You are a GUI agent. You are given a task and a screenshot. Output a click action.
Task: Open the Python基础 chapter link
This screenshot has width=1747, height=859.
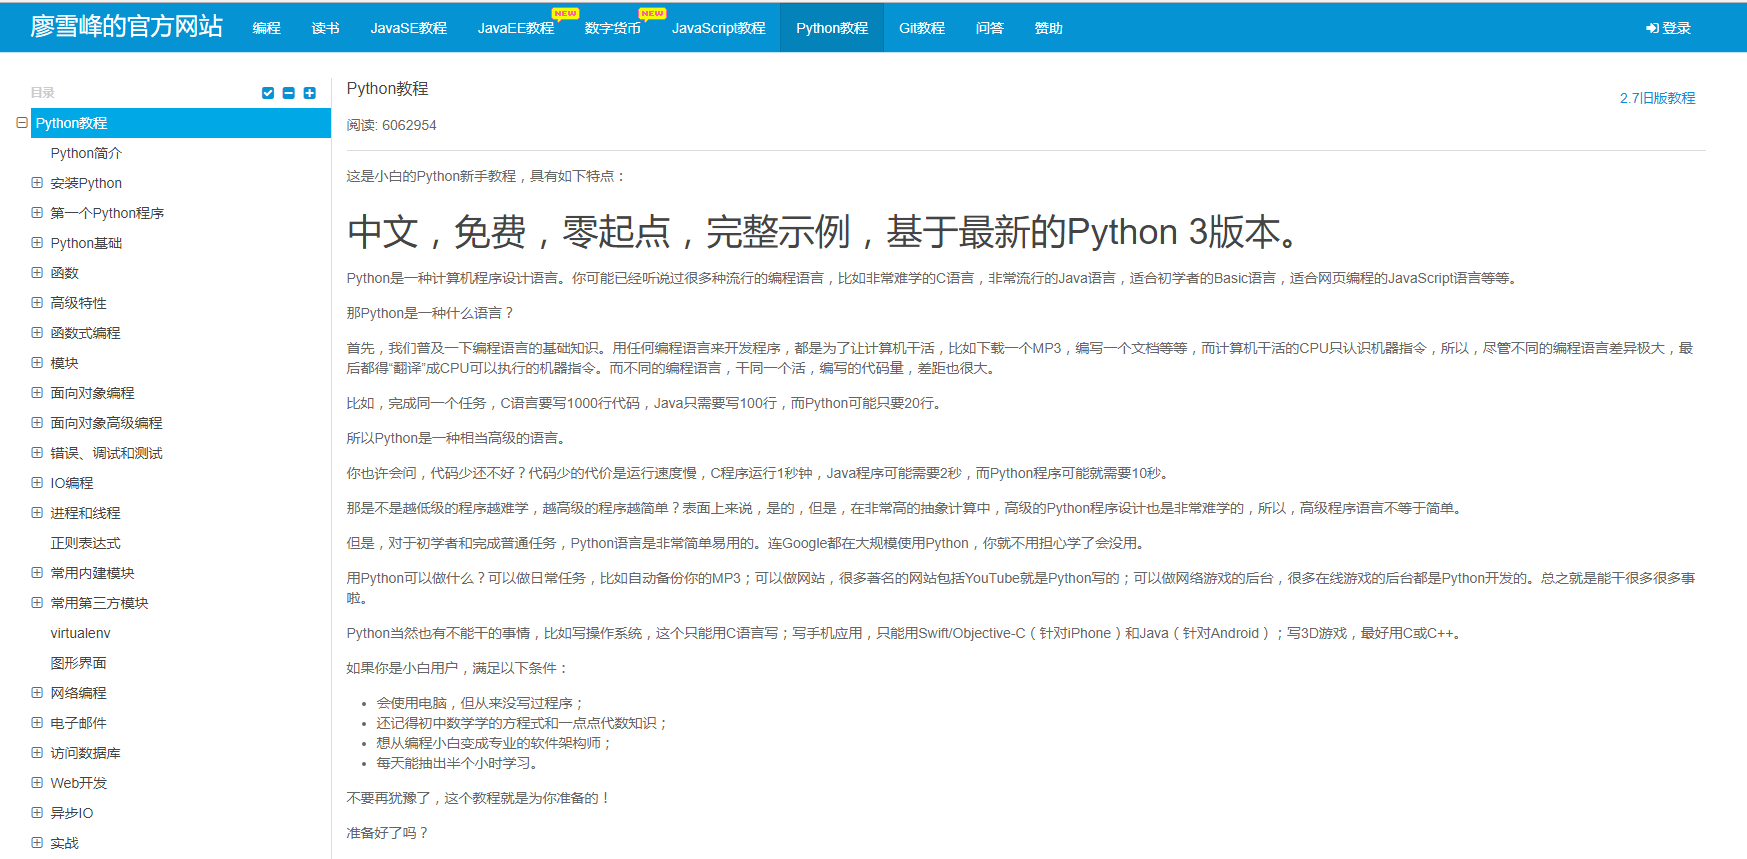[86, 243]
